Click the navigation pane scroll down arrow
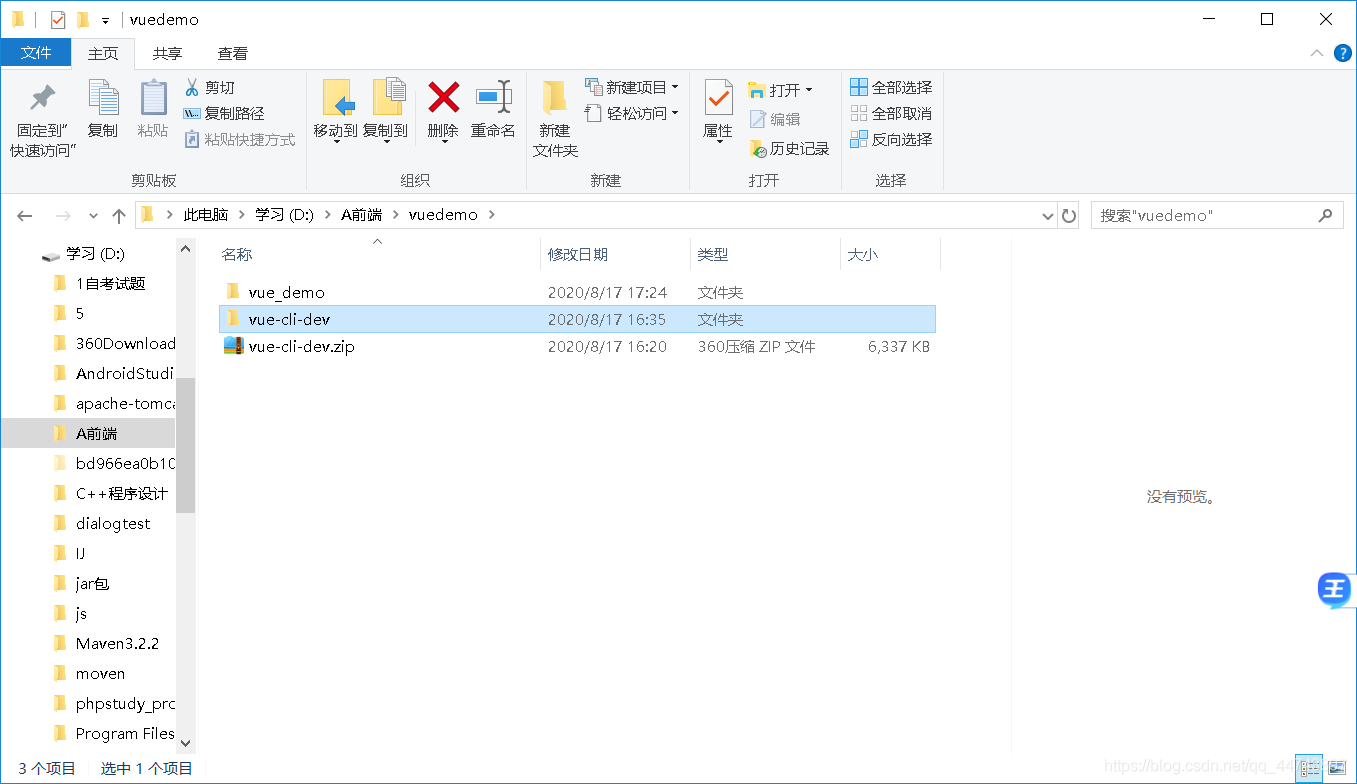This screenshot has width=1357, height=784. 185,743
